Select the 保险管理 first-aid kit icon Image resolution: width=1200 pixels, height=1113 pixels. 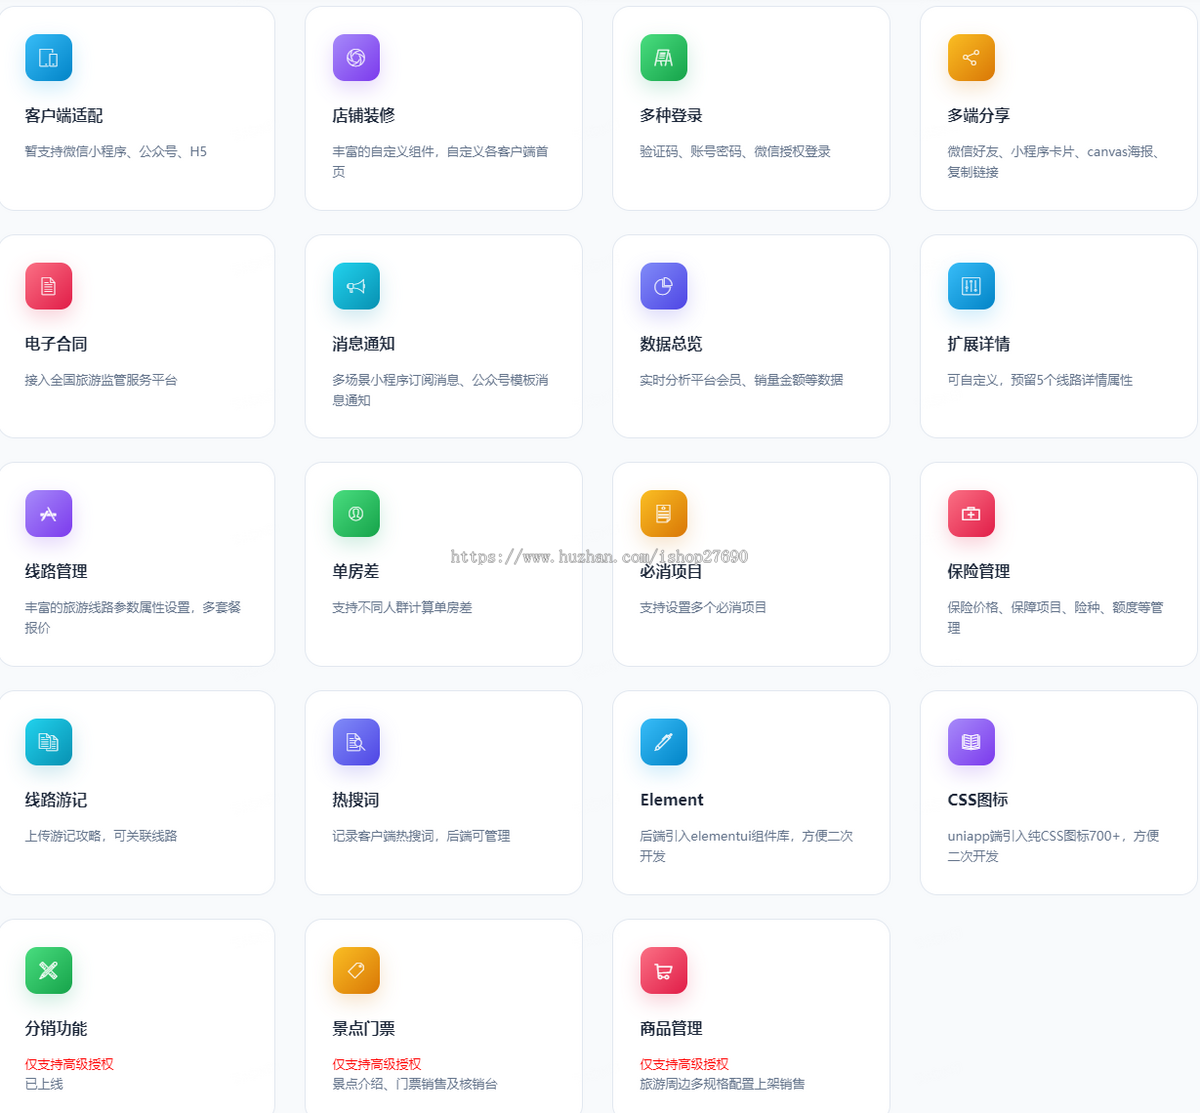click(x=971, y=514)
